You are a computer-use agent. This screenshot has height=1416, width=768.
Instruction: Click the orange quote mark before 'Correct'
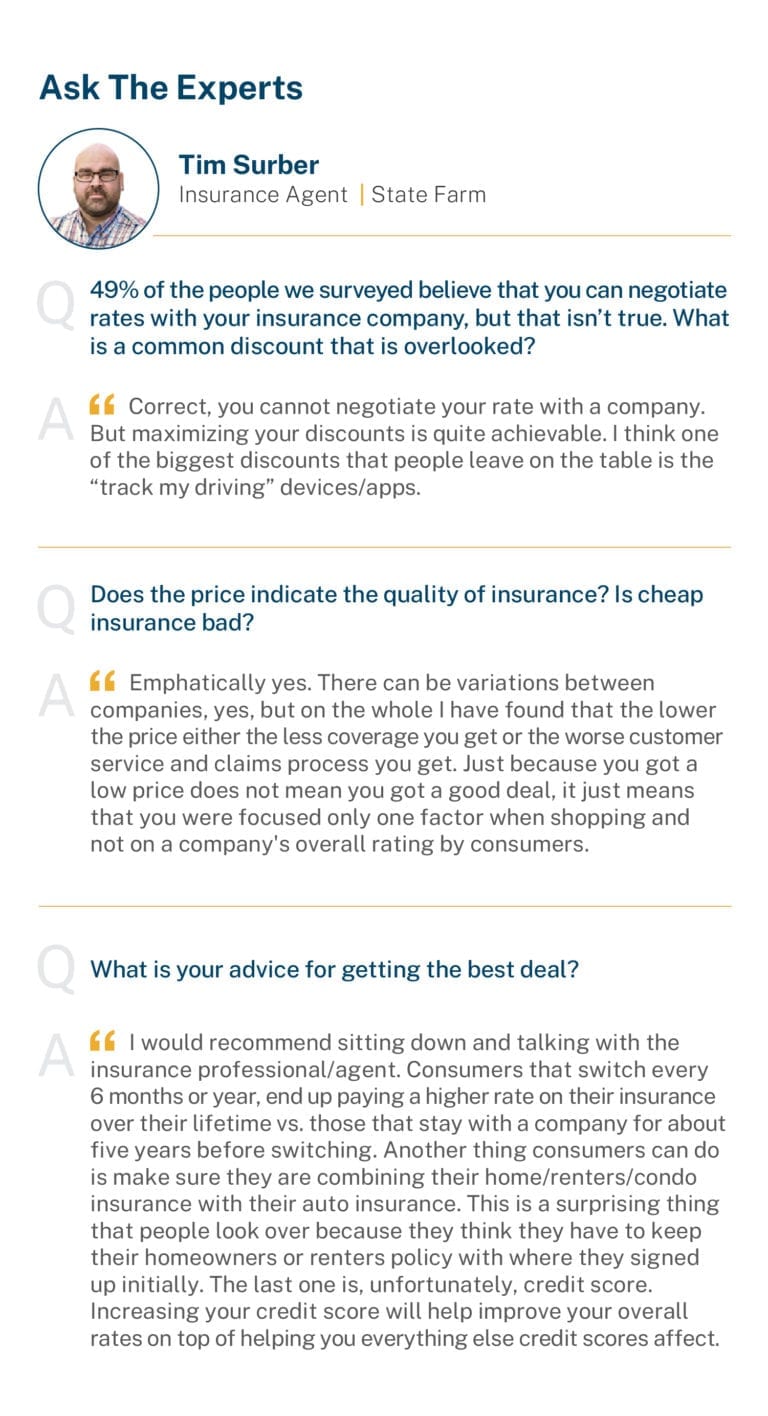102,405
